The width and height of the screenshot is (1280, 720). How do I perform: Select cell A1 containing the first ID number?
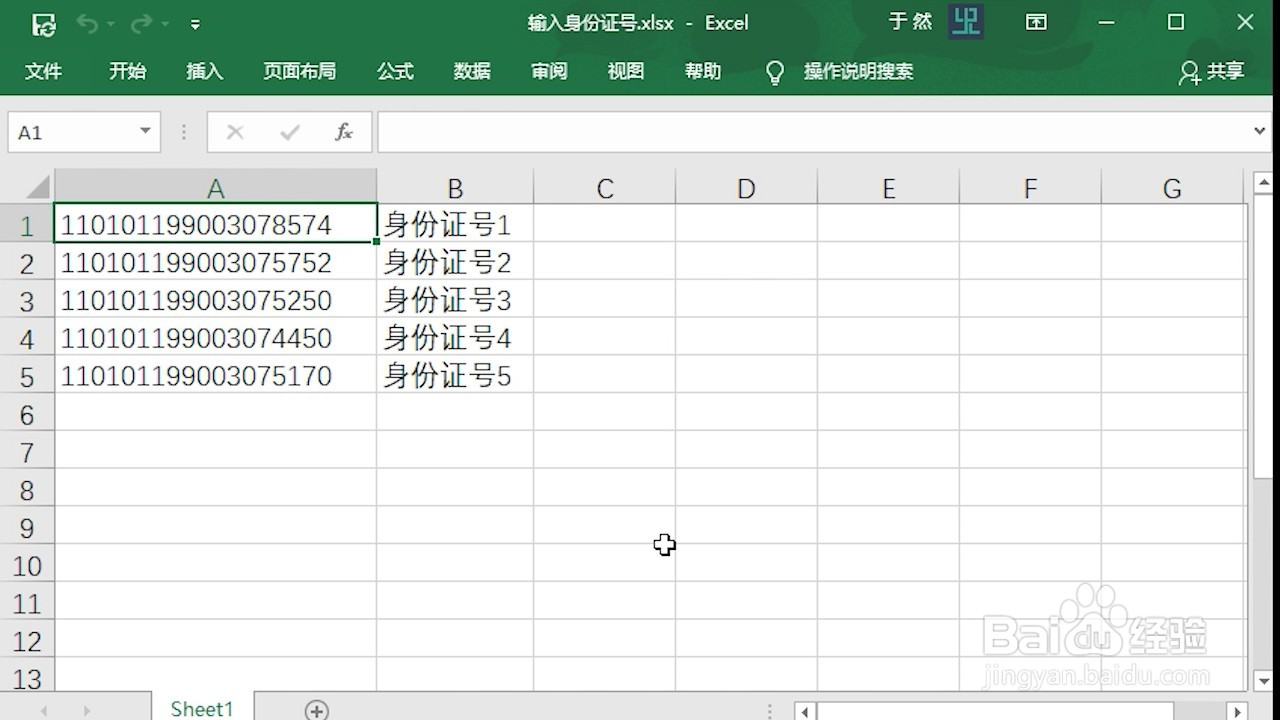(216, 224)
